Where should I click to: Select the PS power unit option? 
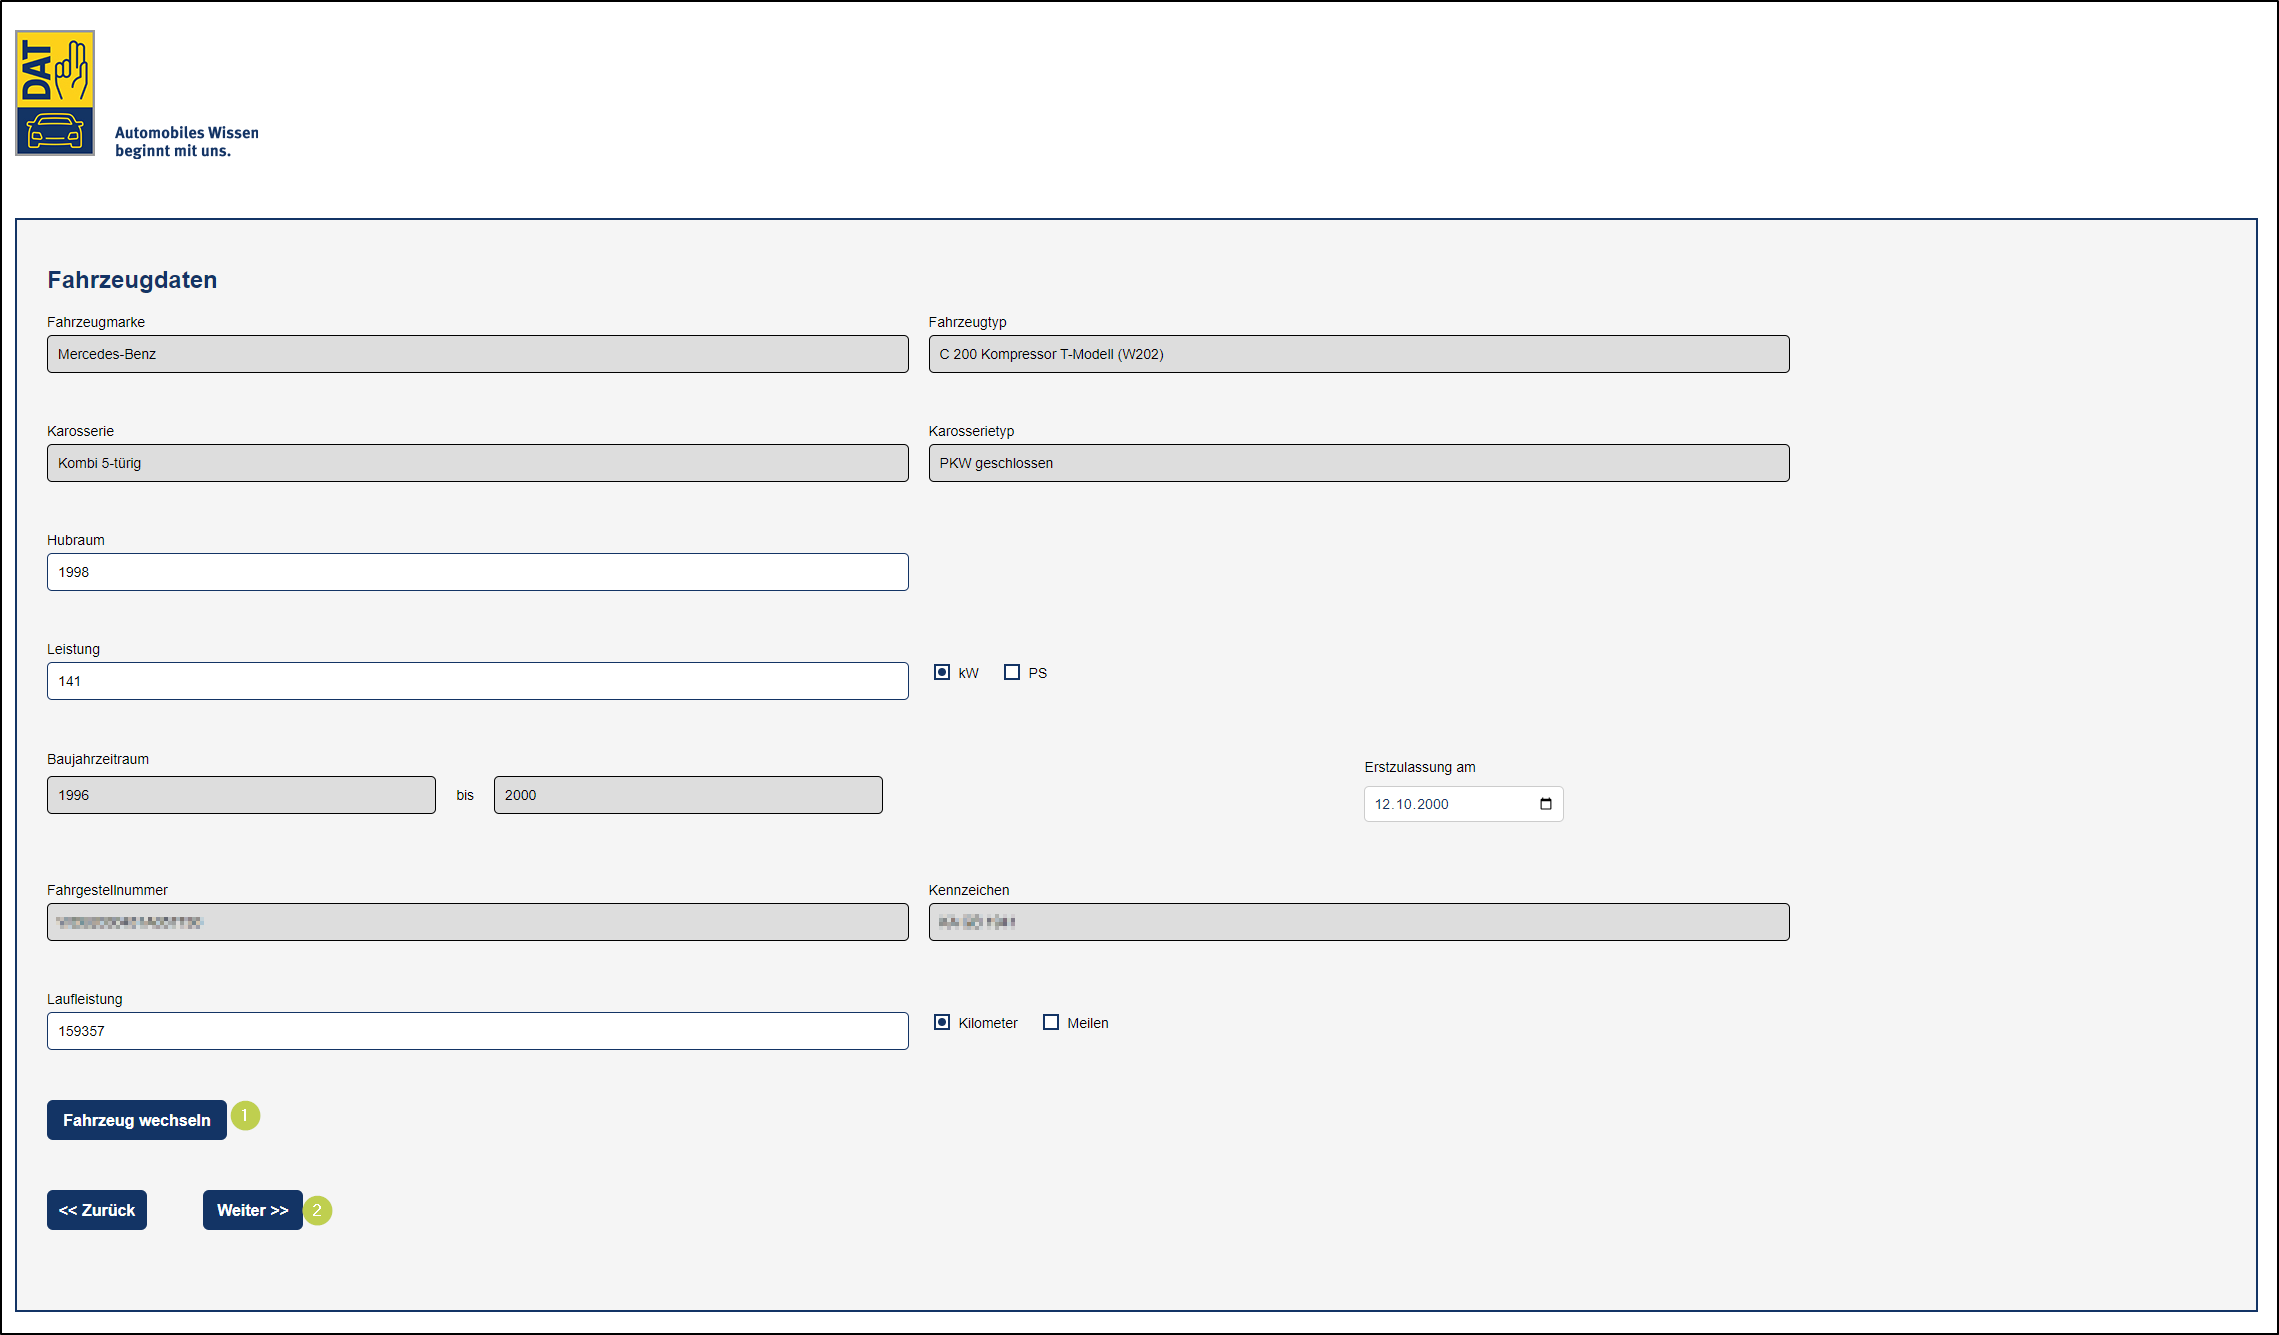pos(1012,672)
